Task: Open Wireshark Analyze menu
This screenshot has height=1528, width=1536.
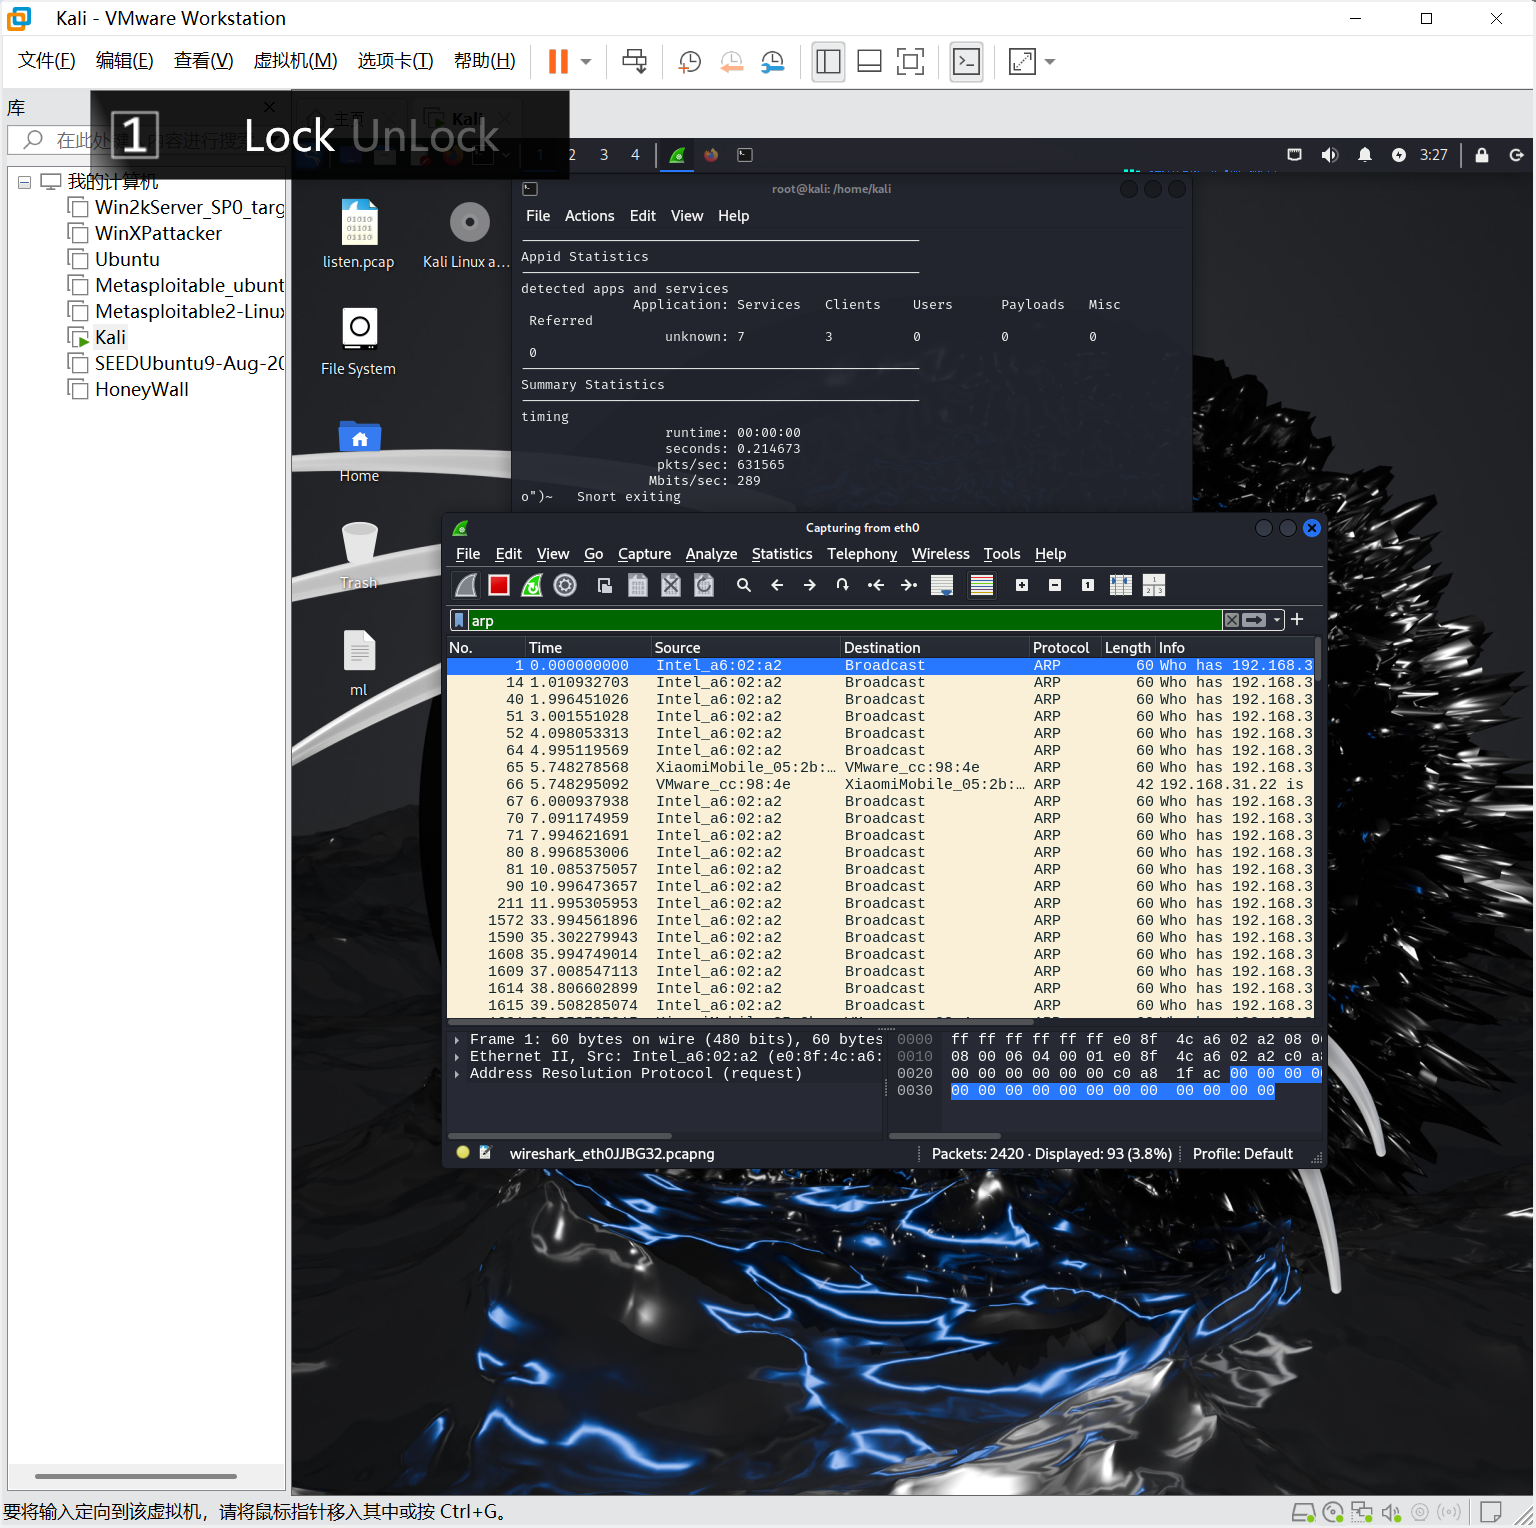Action: 711,554
